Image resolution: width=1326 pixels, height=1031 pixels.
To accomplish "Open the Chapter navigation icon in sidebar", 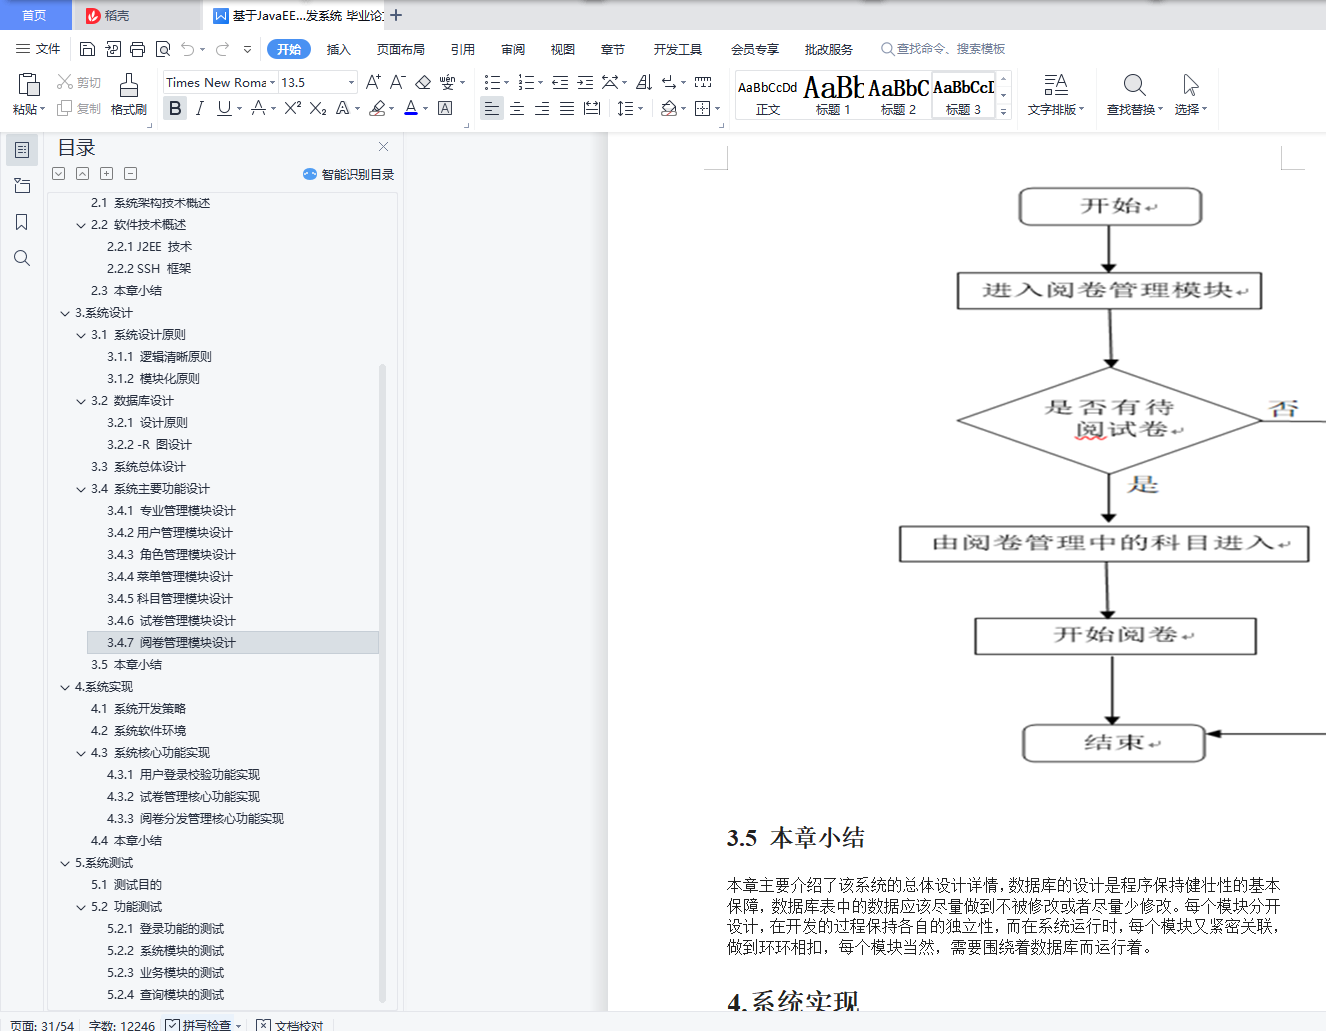I will (x=22, y=186).
